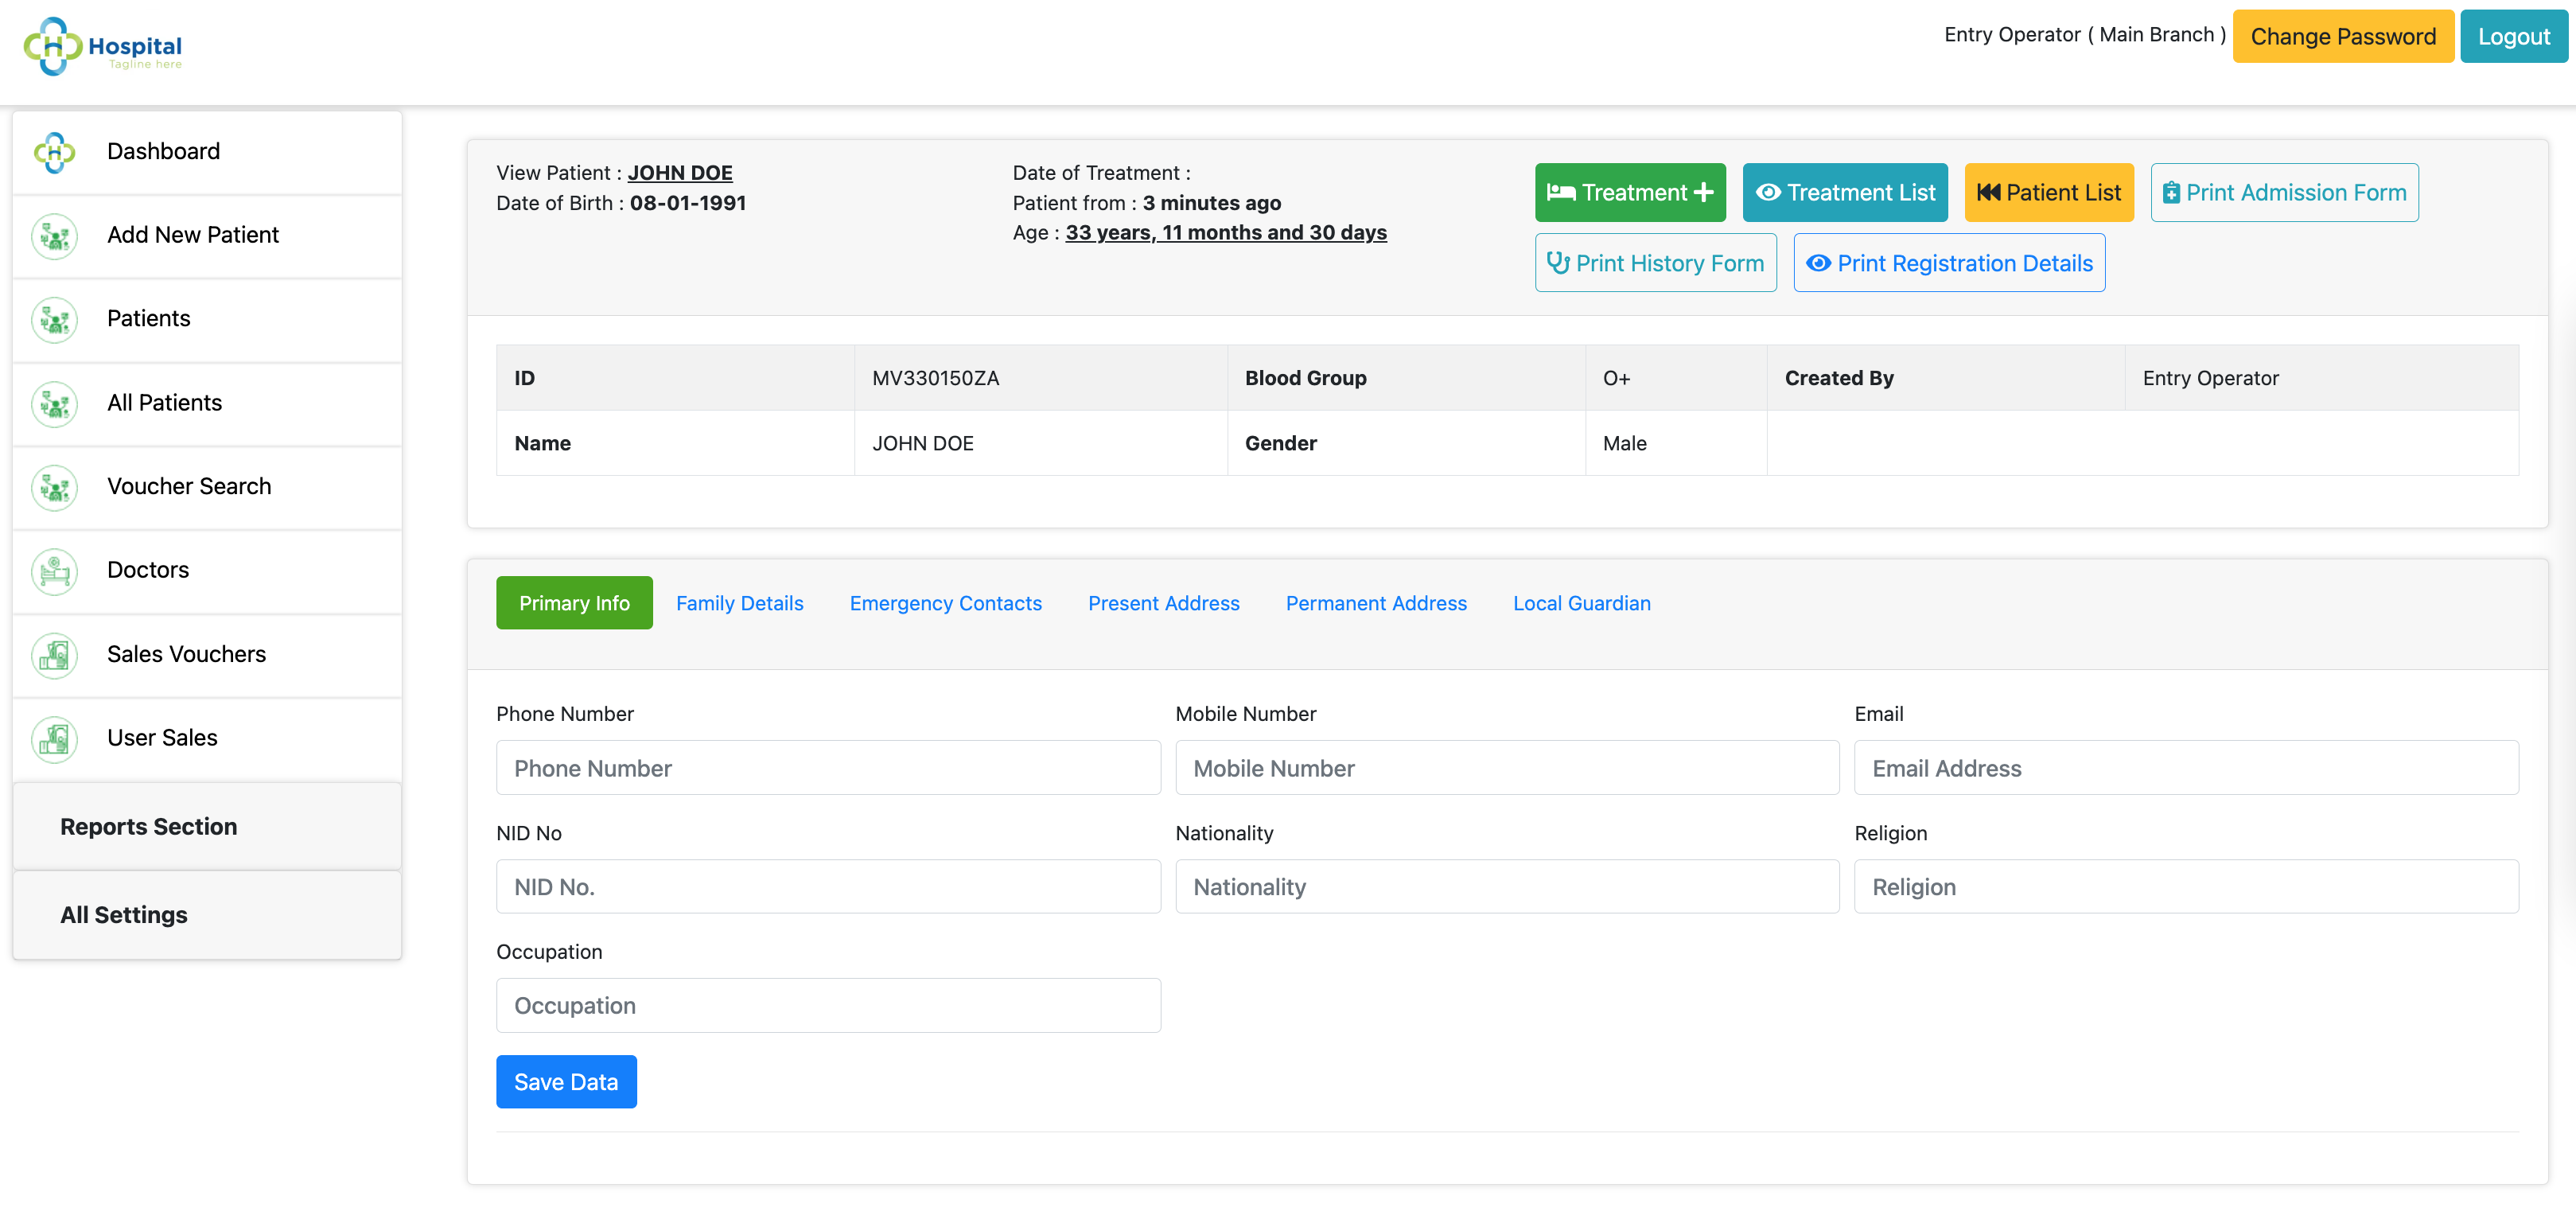Viewport: 2576px width, 1227px height.
Task: Open Dashboard from sidebar
Action: pyautogui.click(x=207, y=152)
